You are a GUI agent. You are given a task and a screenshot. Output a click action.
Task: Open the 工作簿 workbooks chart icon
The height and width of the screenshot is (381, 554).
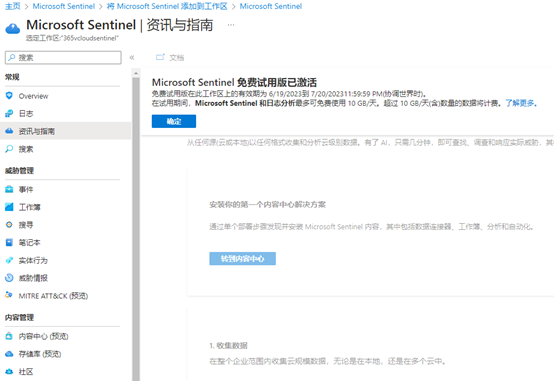point(9,207)
